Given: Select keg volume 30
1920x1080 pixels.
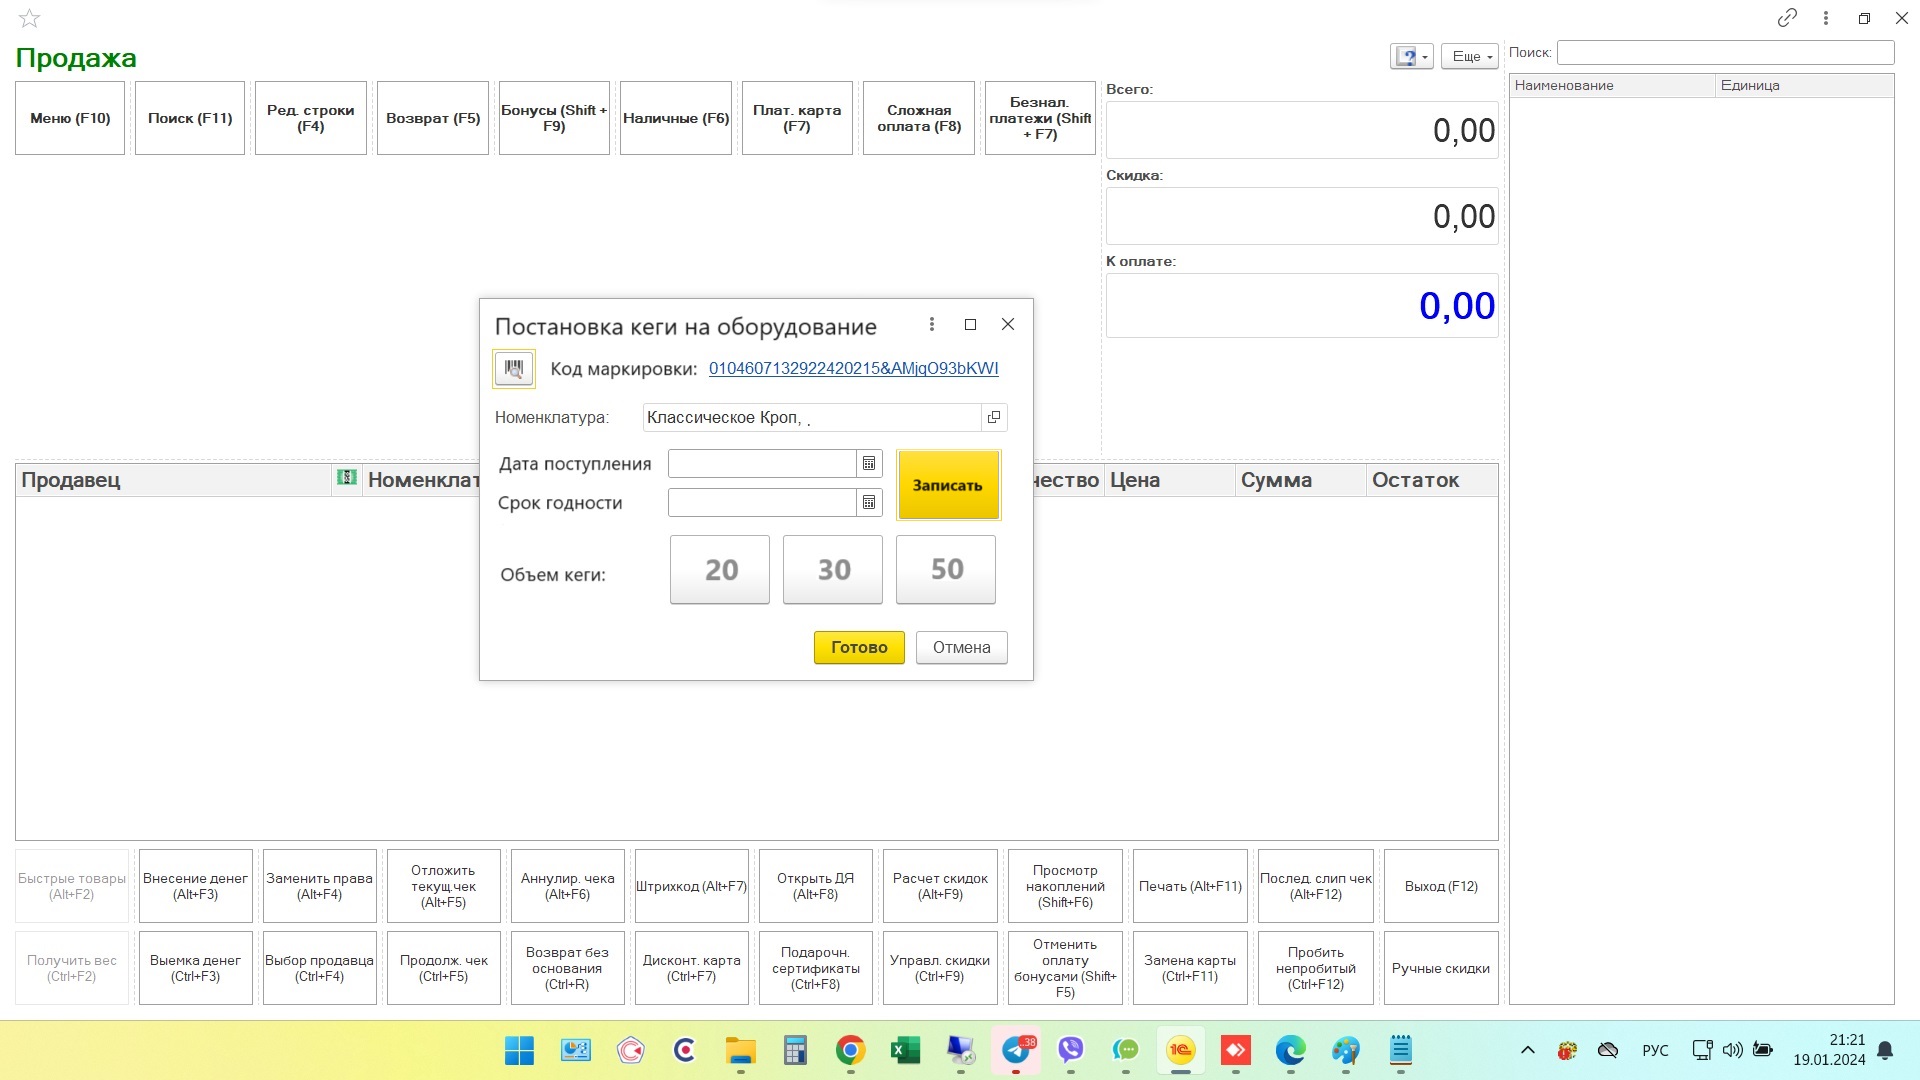Looking at the screenshot, I should pyautogui.click(x=833, y=570).
